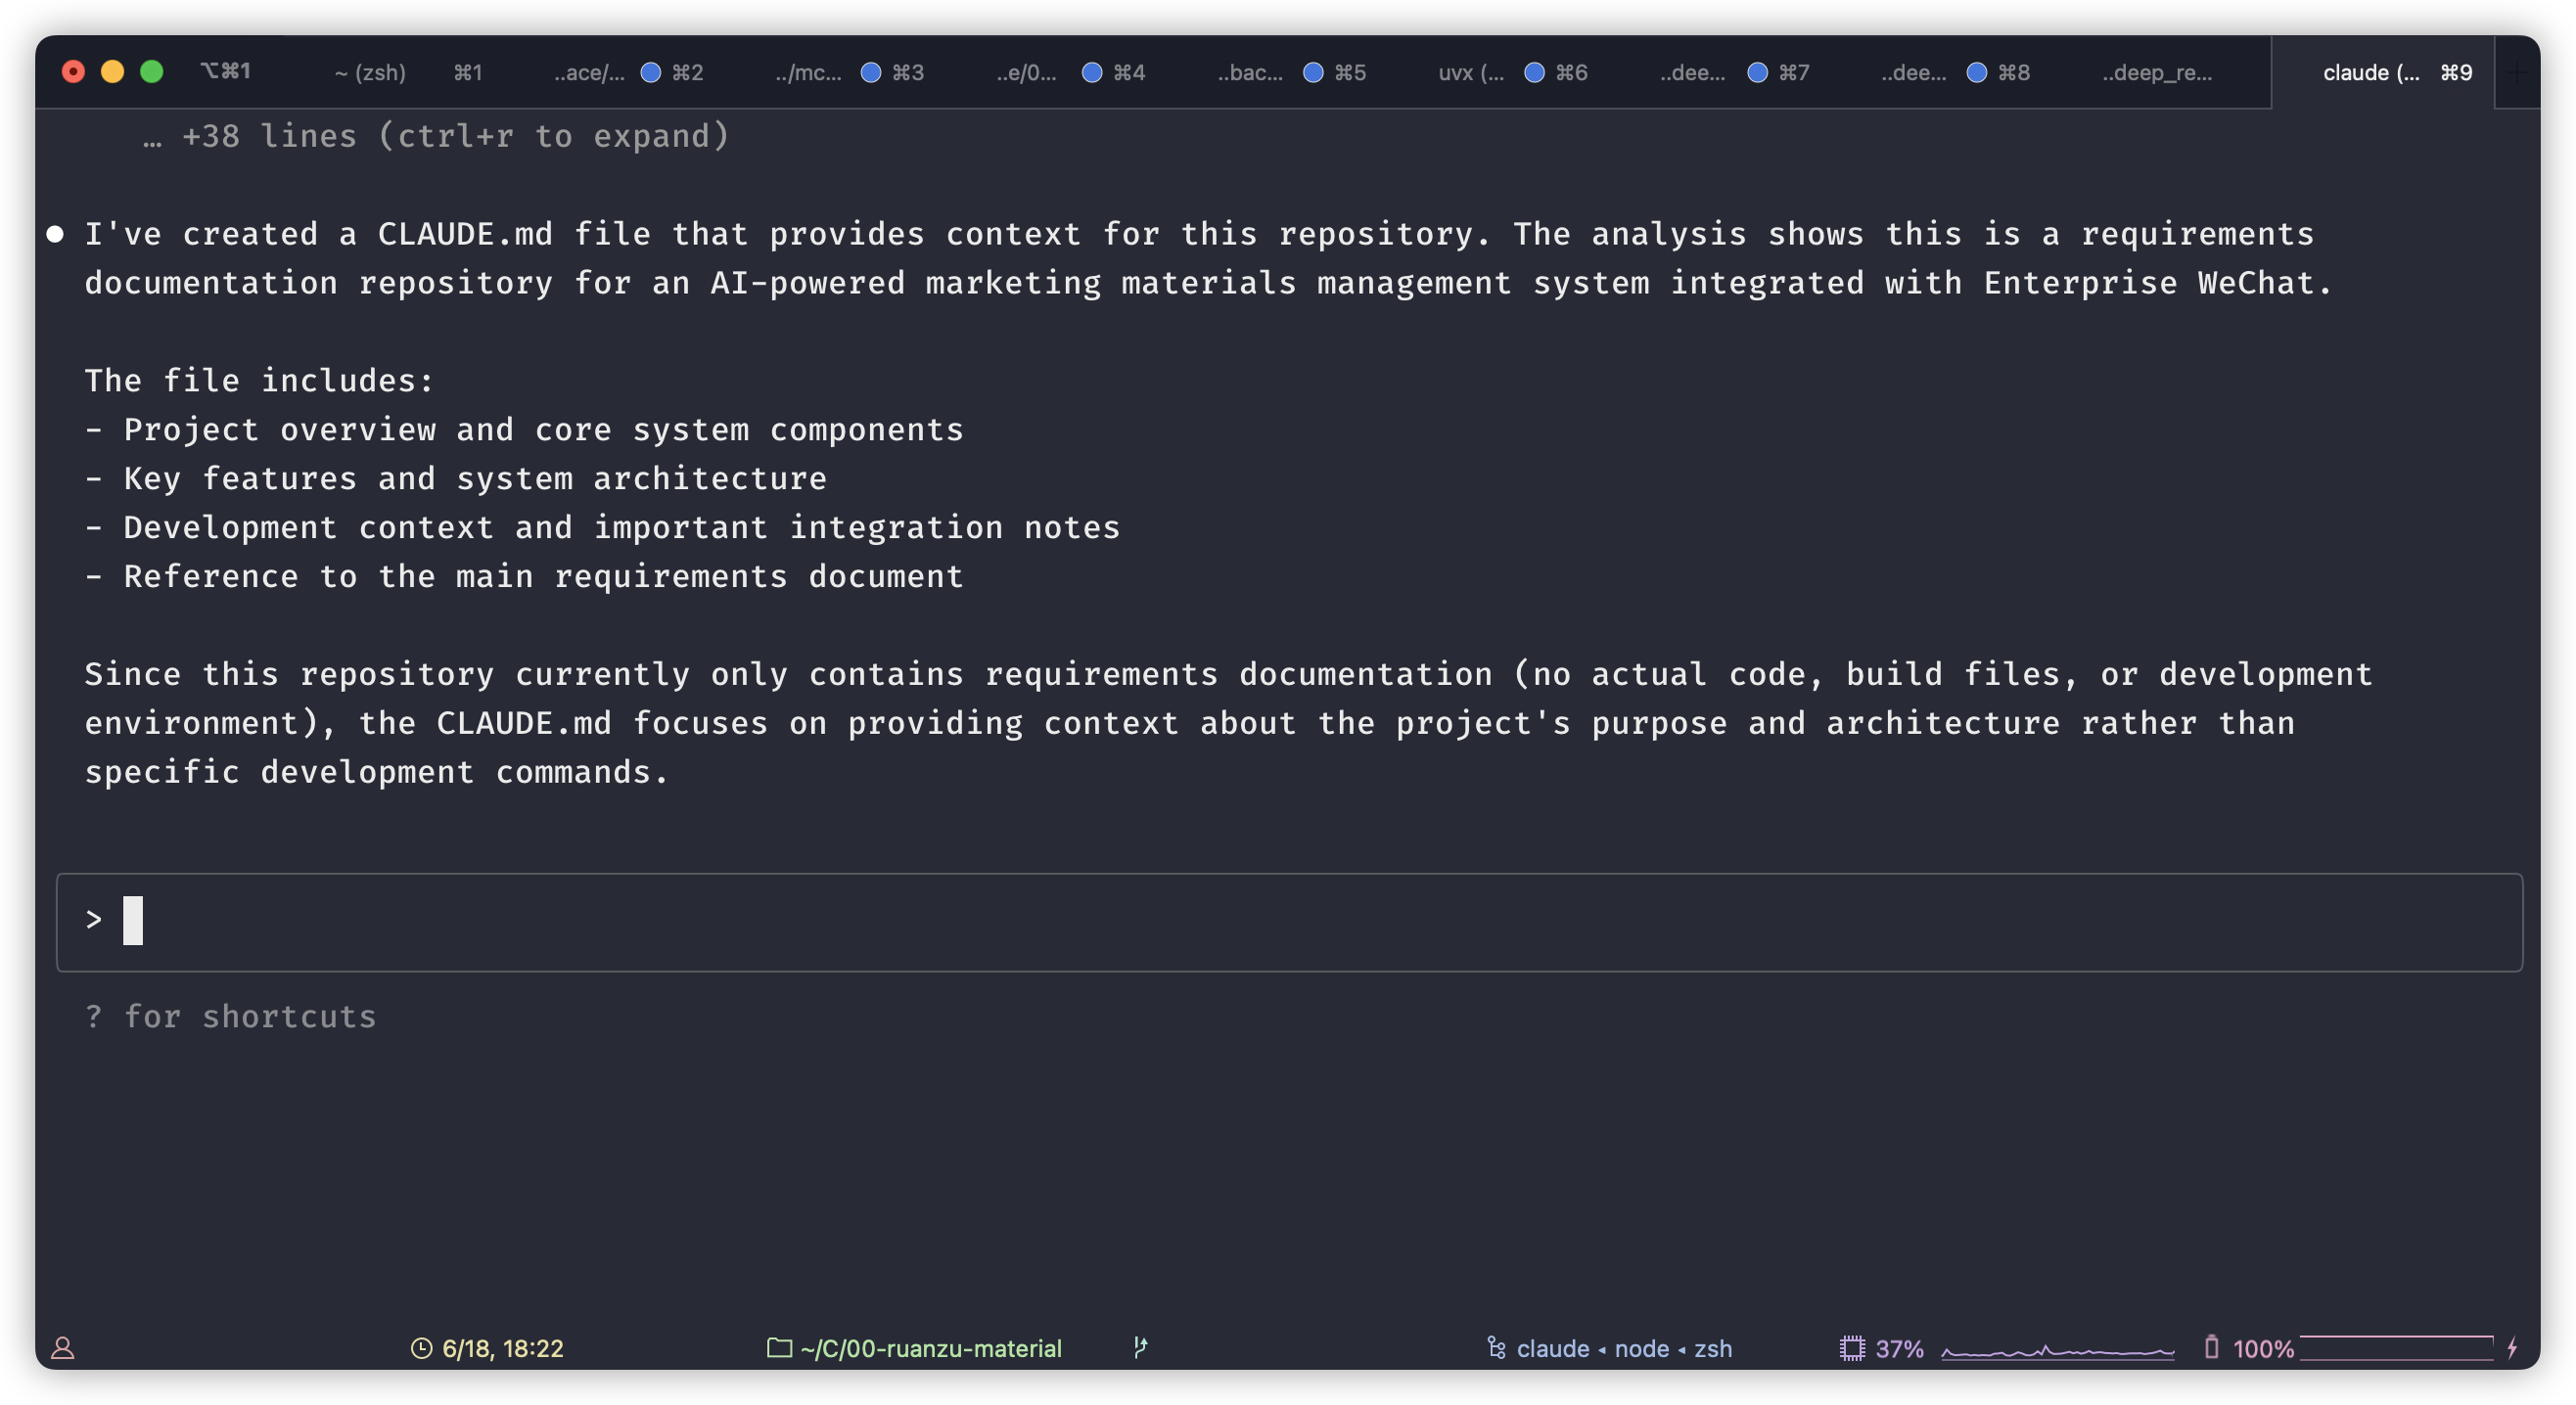This screenshot has width=2576, height=1405.
Task: Open the ..deep_re... tab
Action: coord(2156,72)
